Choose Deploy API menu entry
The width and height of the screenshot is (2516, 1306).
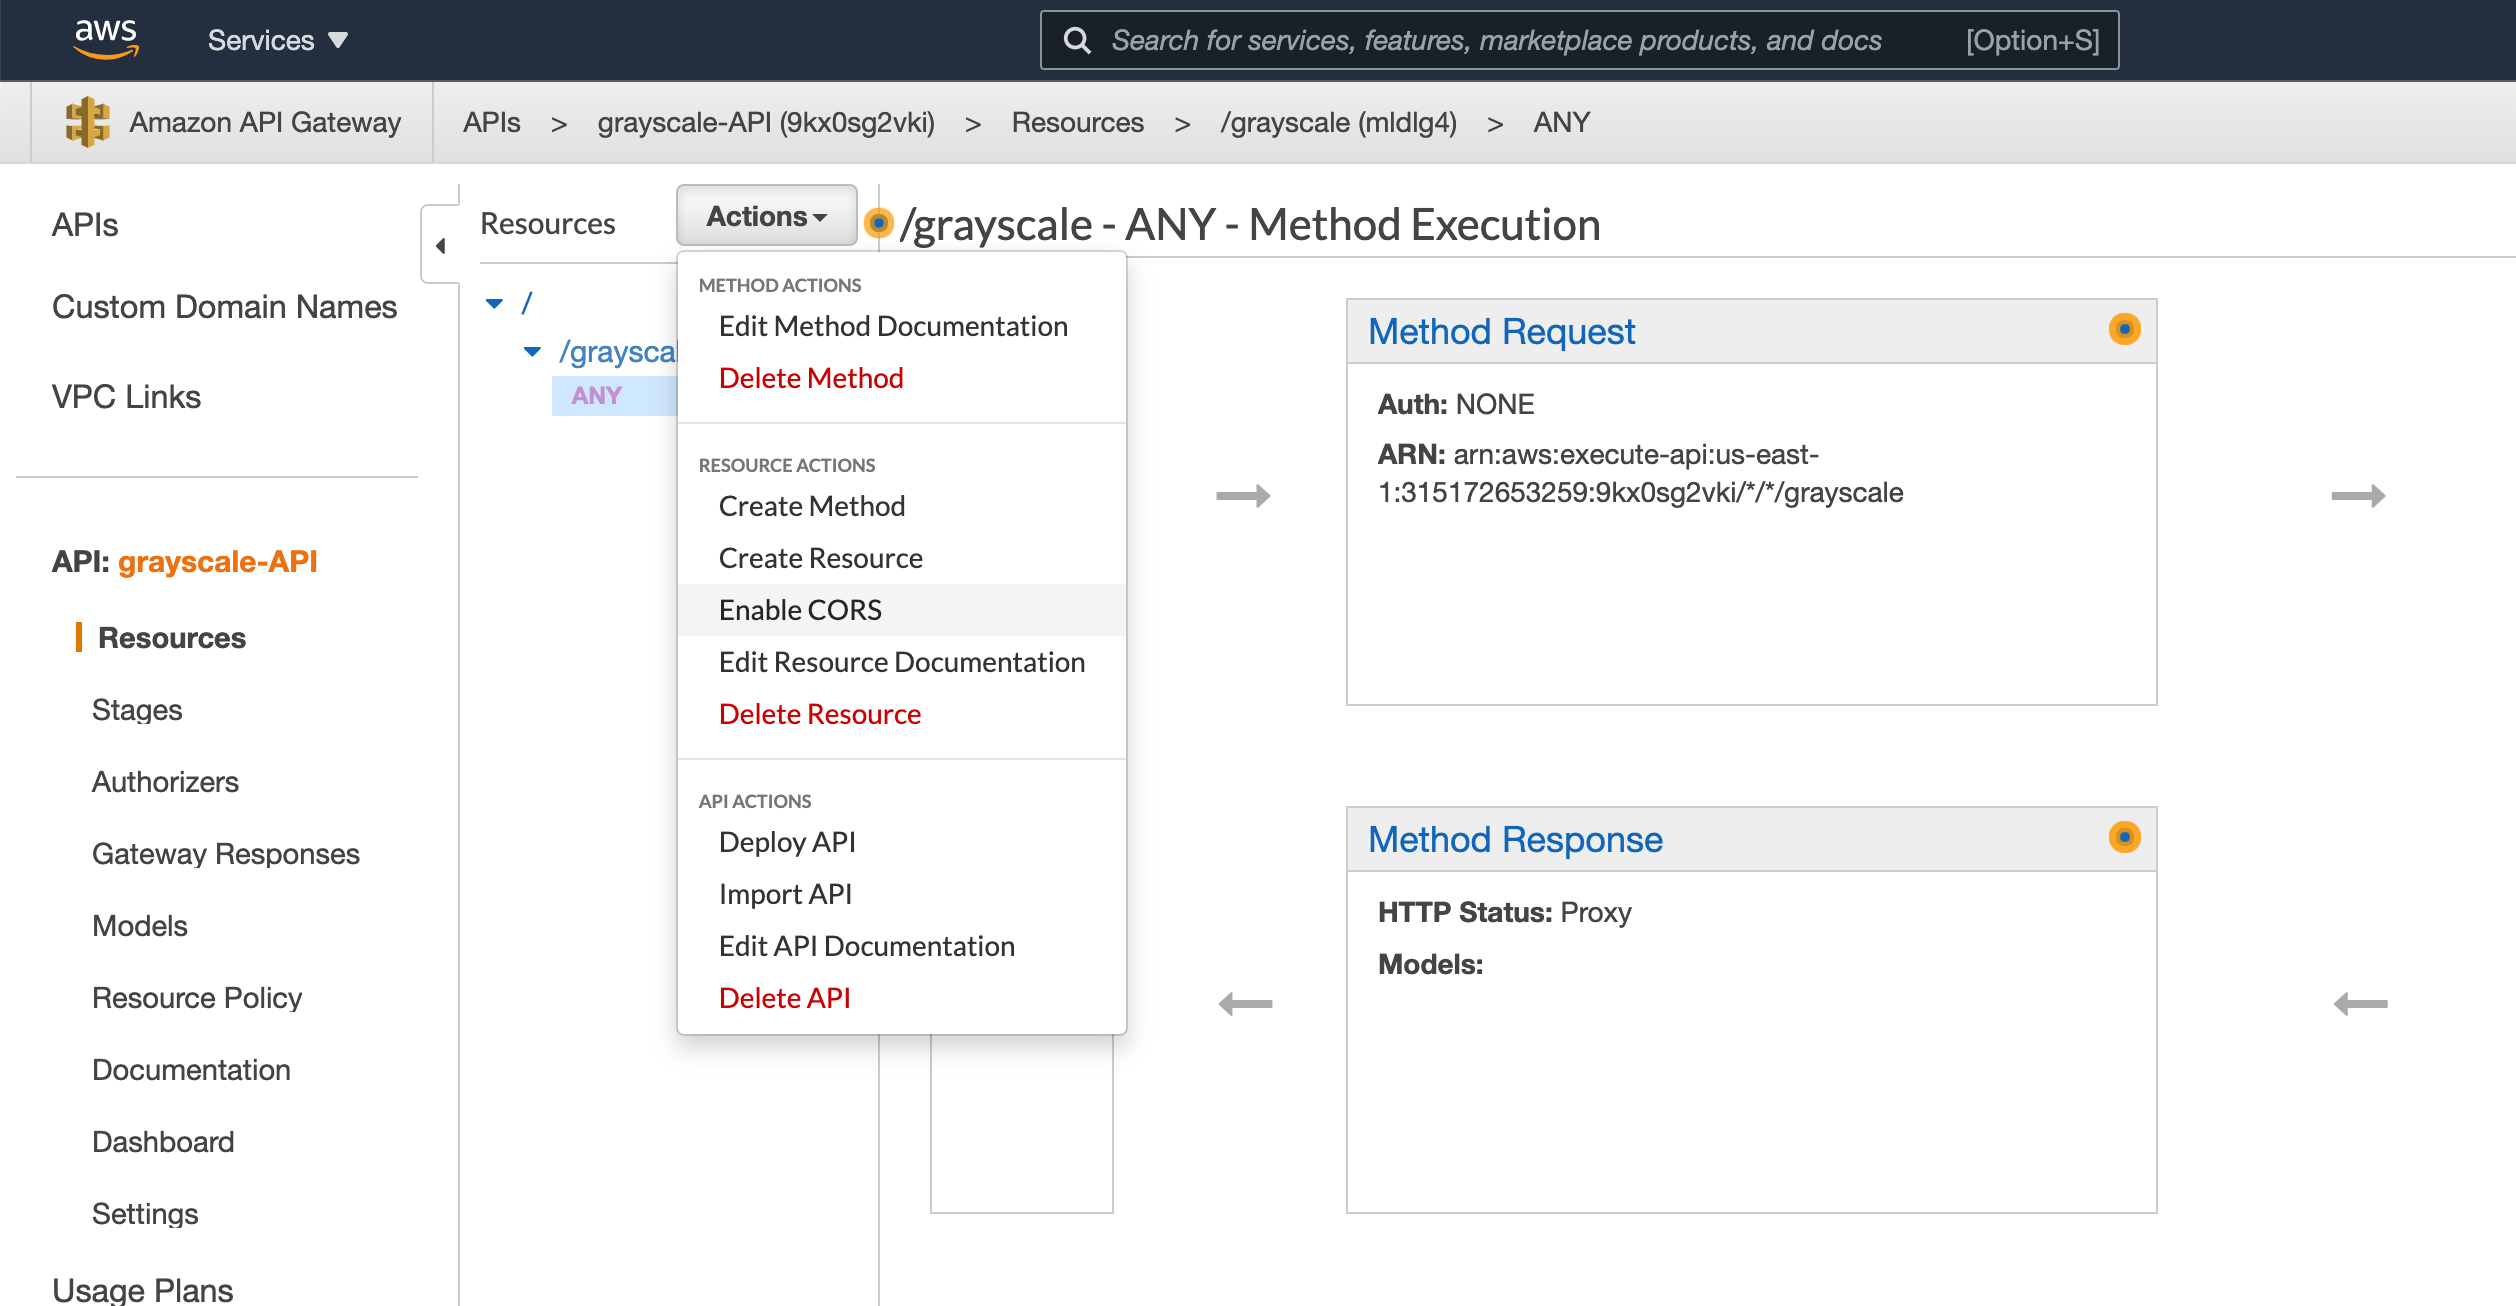pyautogui.click(x=787, y=842)
